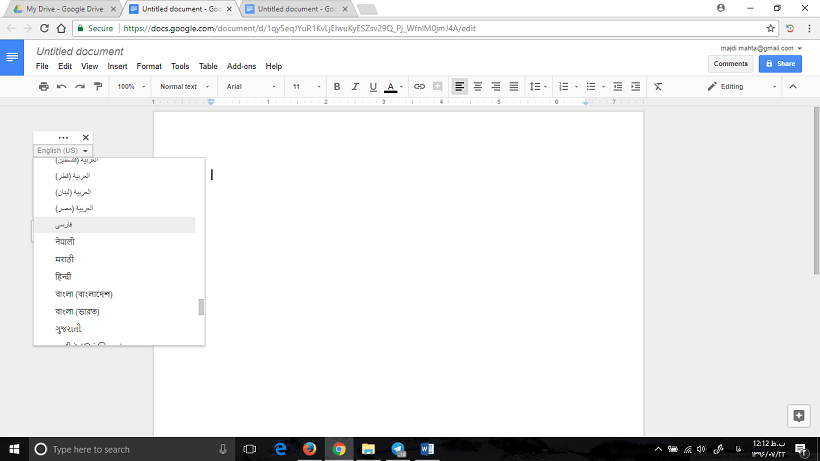Click the Clear formatting icon
The height and width of the screenshot is (461, 820).
point(658,87)
